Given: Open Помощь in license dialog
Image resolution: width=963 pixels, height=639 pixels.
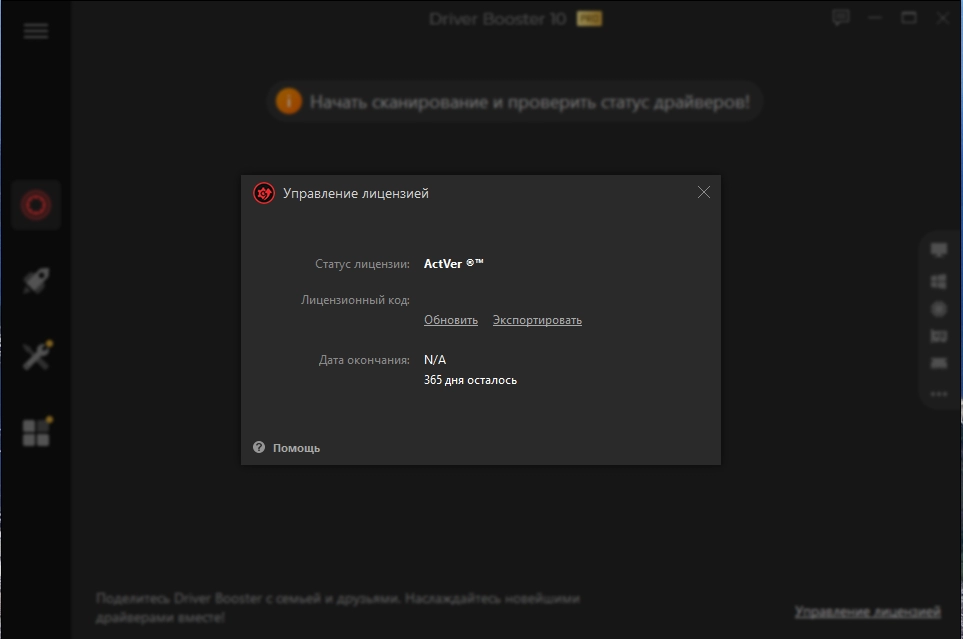Looking at the screenshot, I should point(296,448).
